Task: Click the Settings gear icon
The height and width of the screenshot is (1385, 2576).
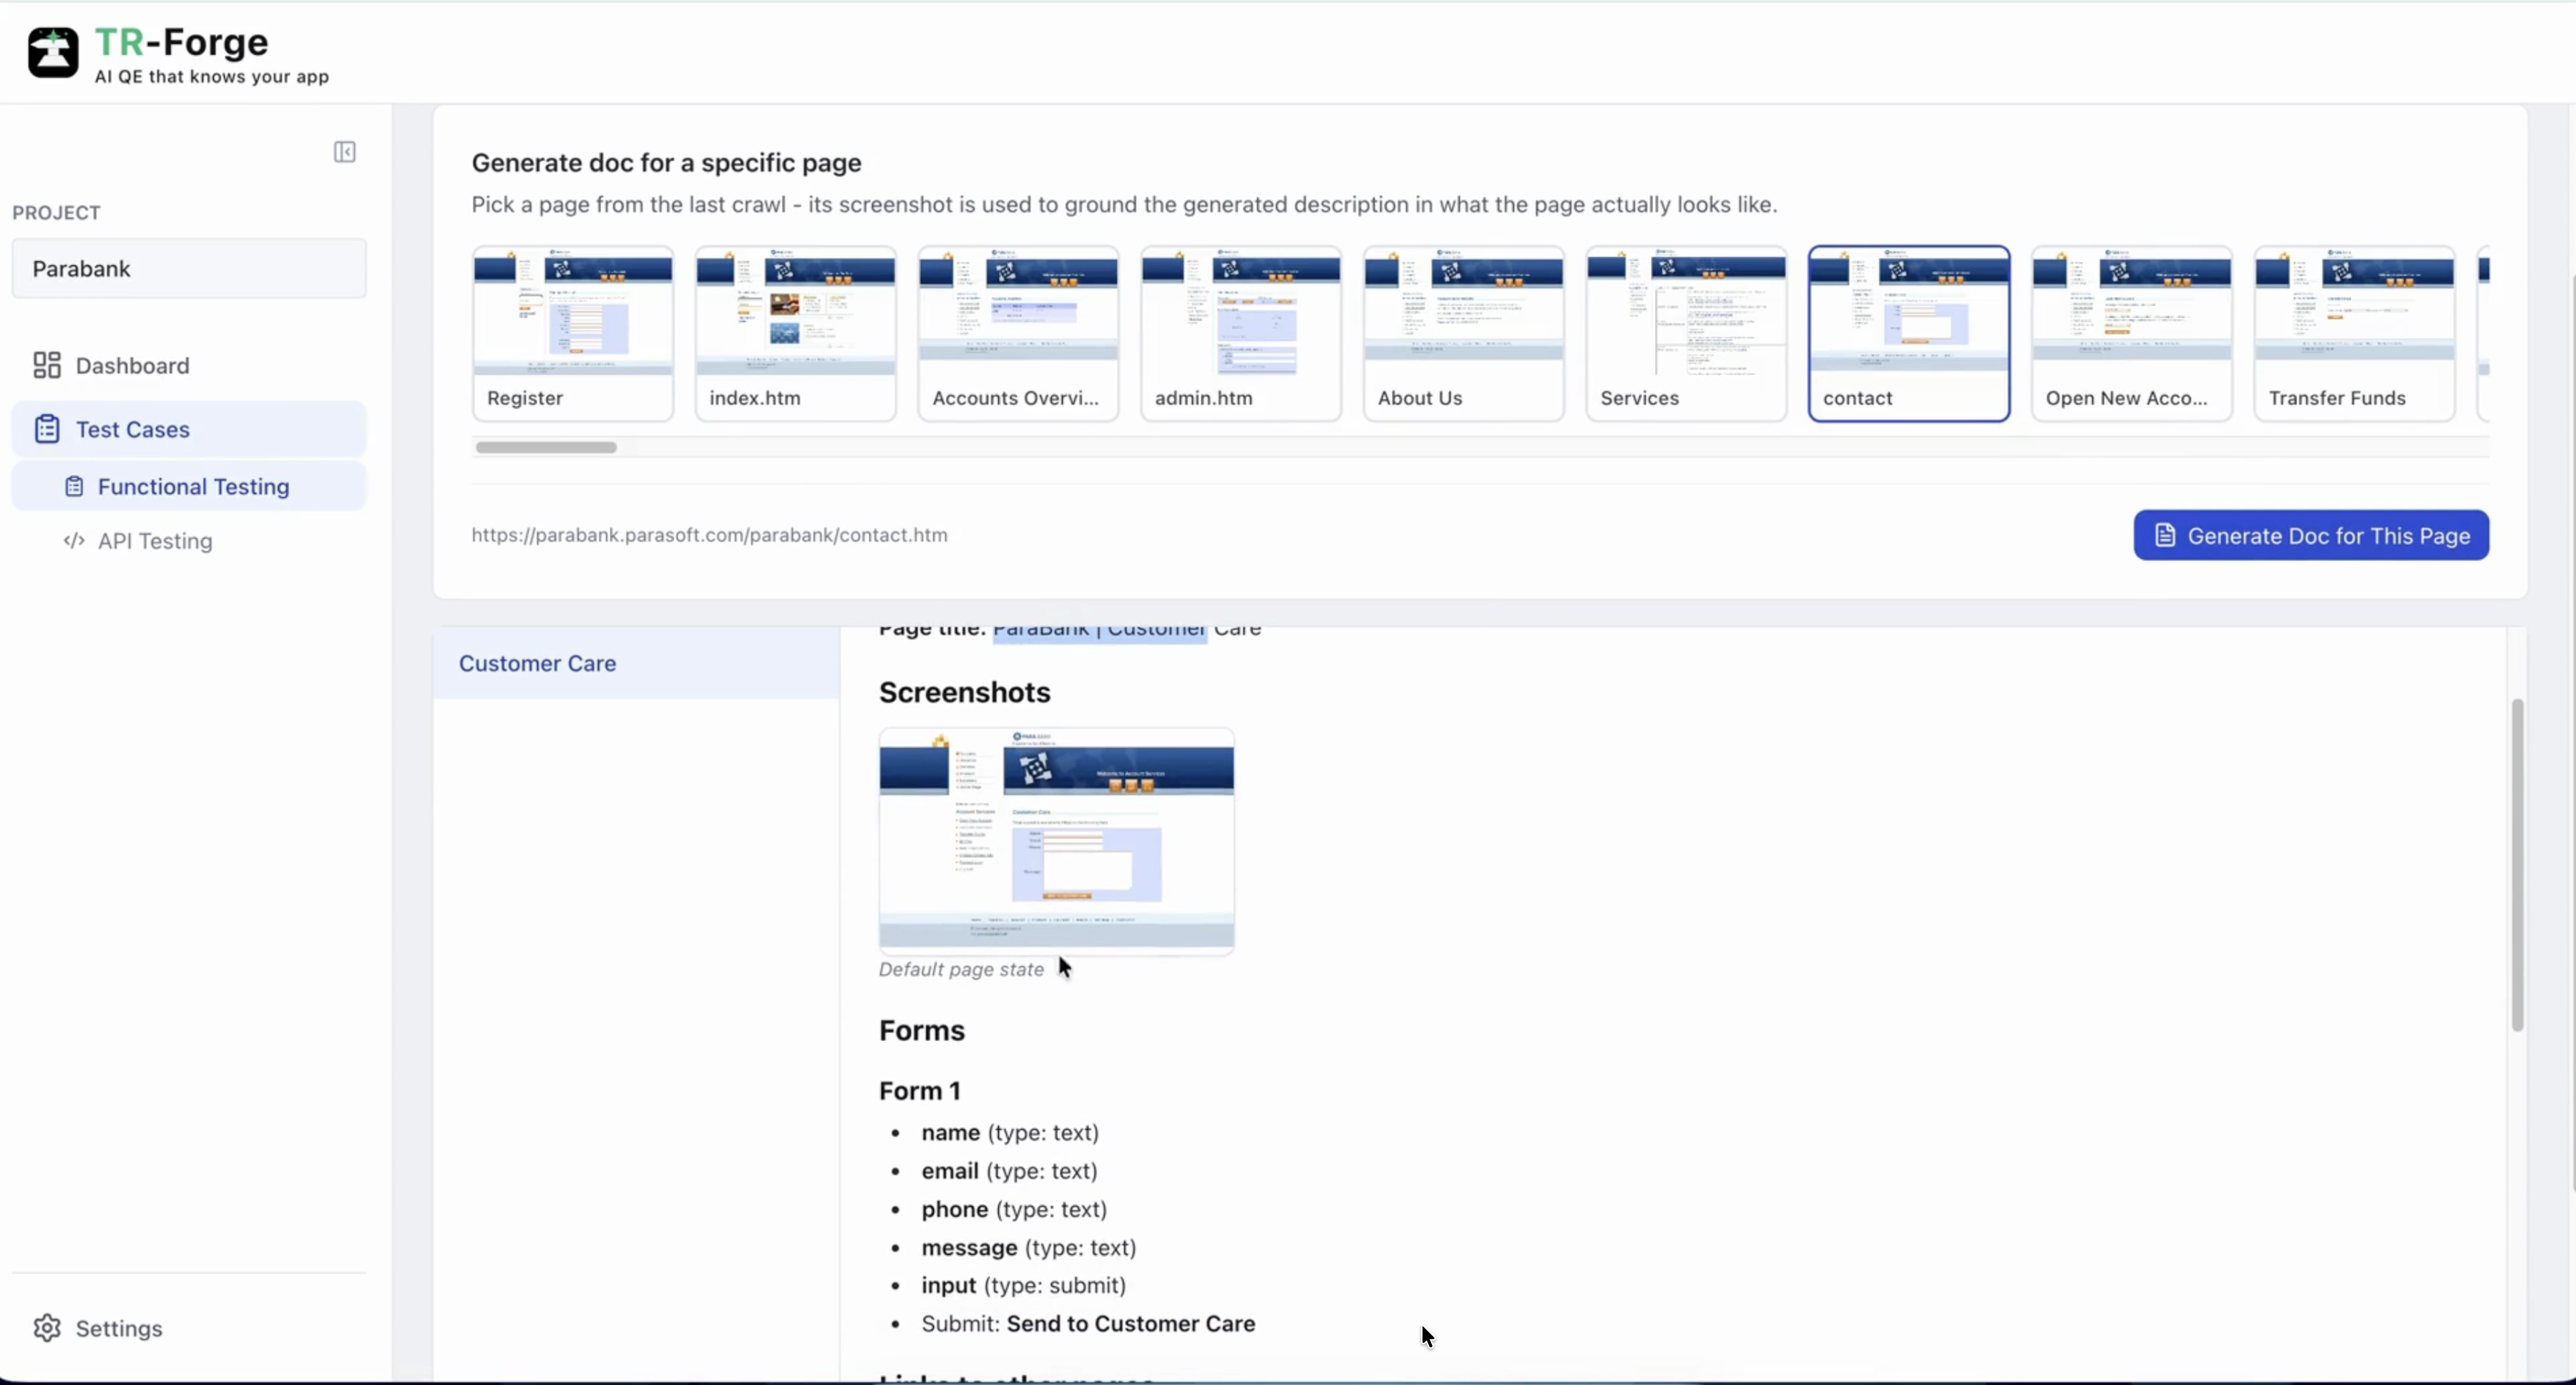Action: pyautogui.click(x=47, y=1328)
